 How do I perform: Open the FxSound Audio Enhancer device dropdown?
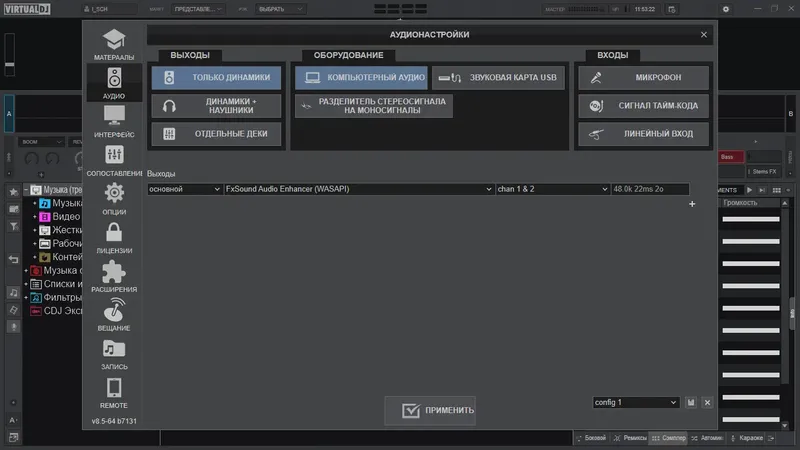[x=359, y=189]
